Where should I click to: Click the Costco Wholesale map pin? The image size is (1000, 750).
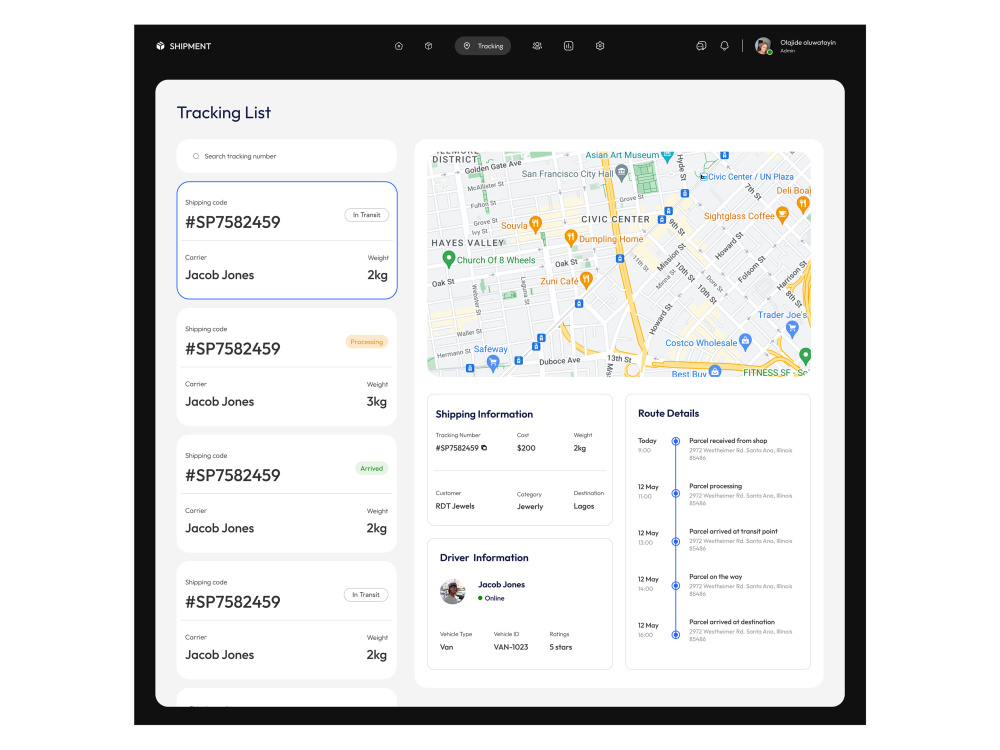[x=745, y=341]
